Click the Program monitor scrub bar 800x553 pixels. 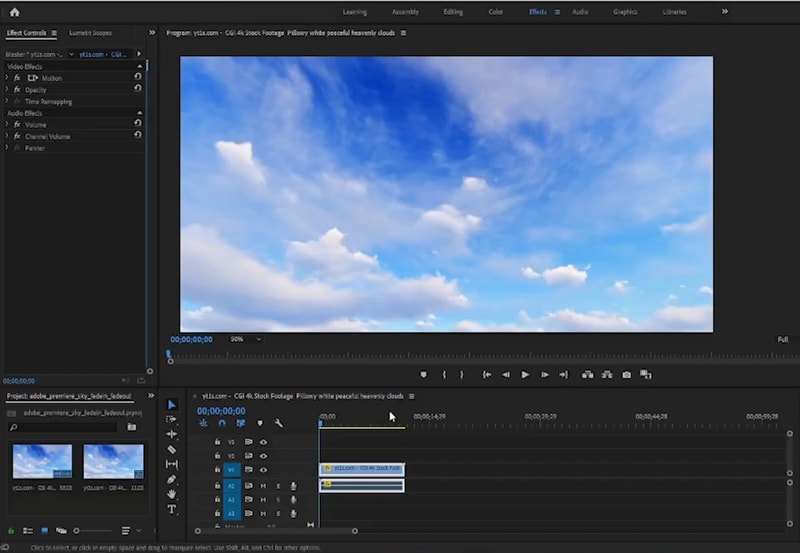coord(480,356)
